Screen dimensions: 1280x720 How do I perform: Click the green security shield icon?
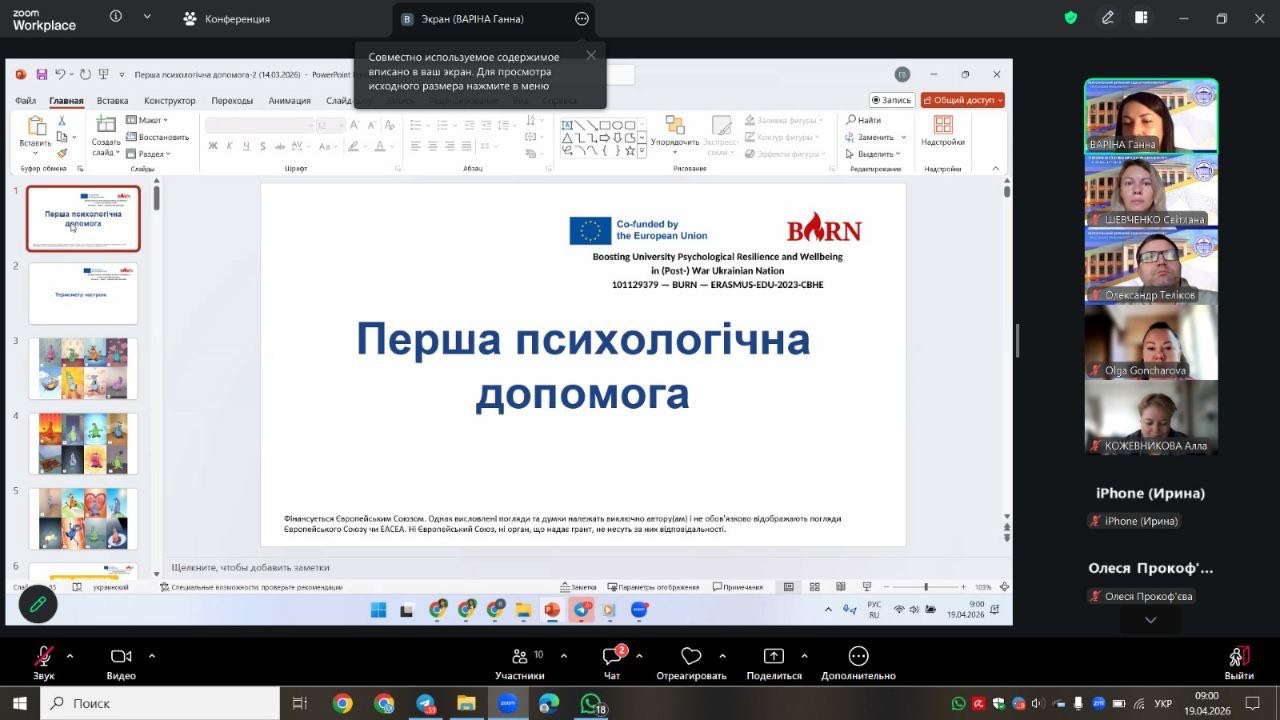click(1071, 18)
